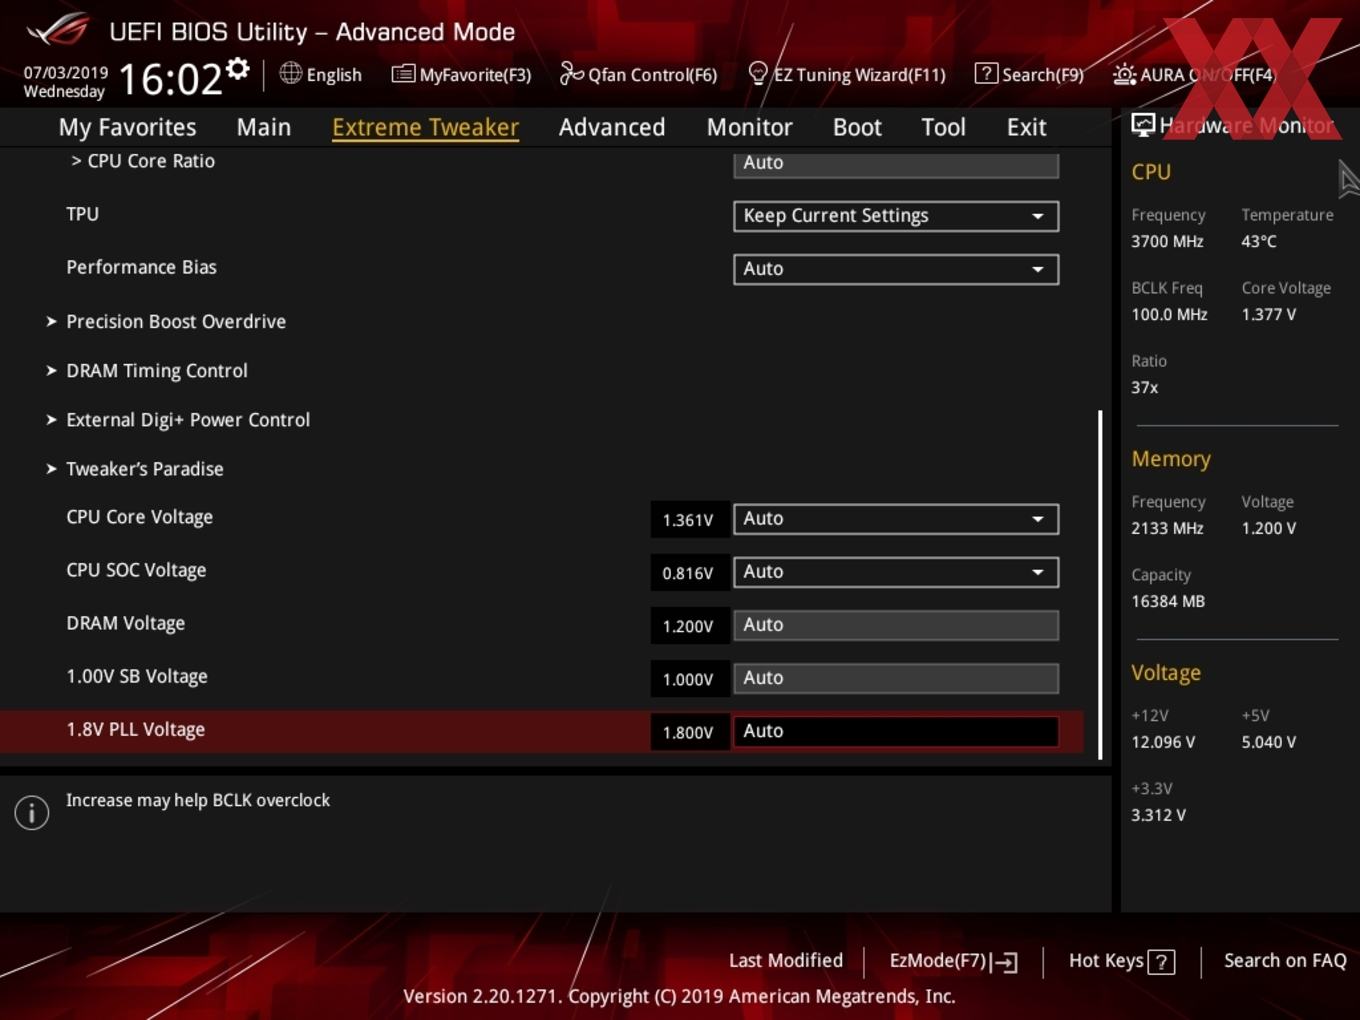Screen dimensions: 1360x1020
Task: Select the Performance Bias label
Action: pos(141,267)
